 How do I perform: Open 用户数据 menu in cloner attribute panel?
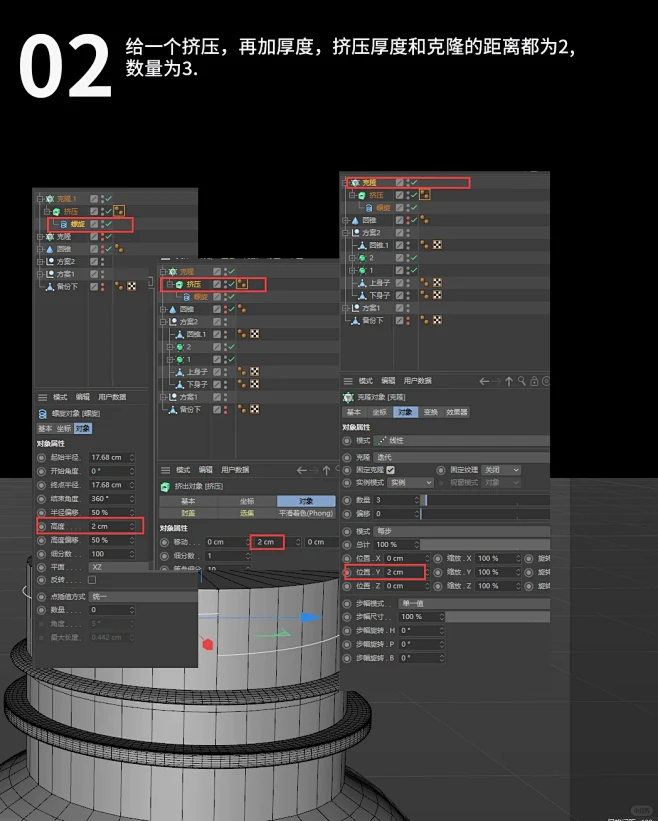point(418,381)
